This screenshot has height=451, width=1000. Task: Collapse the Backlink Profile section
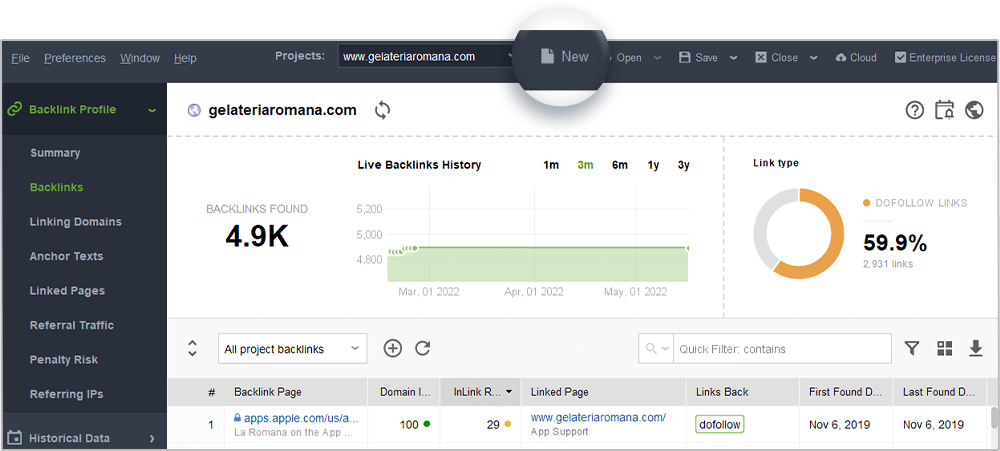click(x=152, y=110)
